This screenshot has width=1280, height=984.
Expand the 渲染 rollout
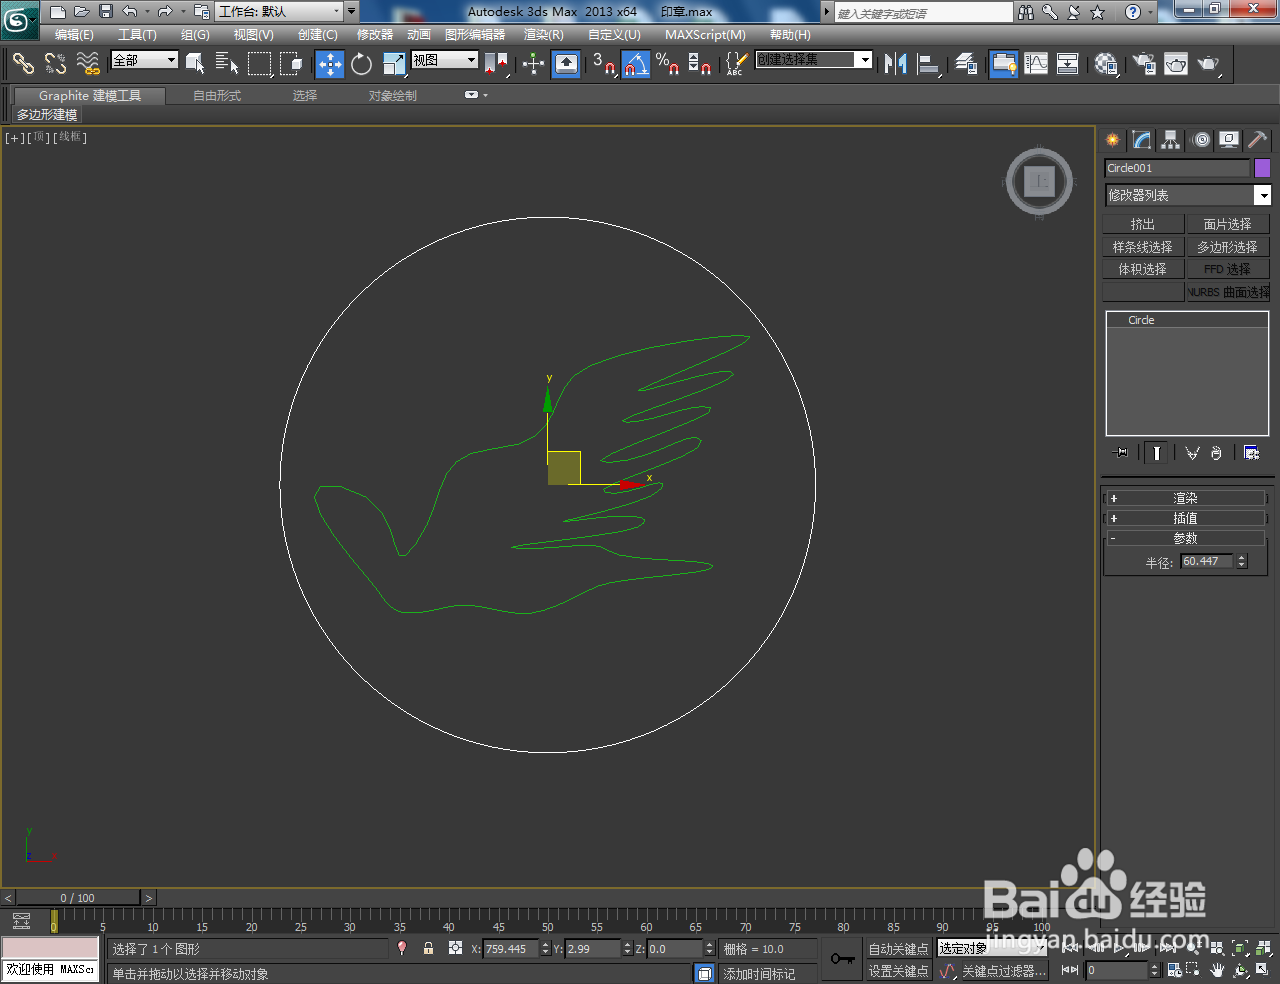tap(1186, 497)
